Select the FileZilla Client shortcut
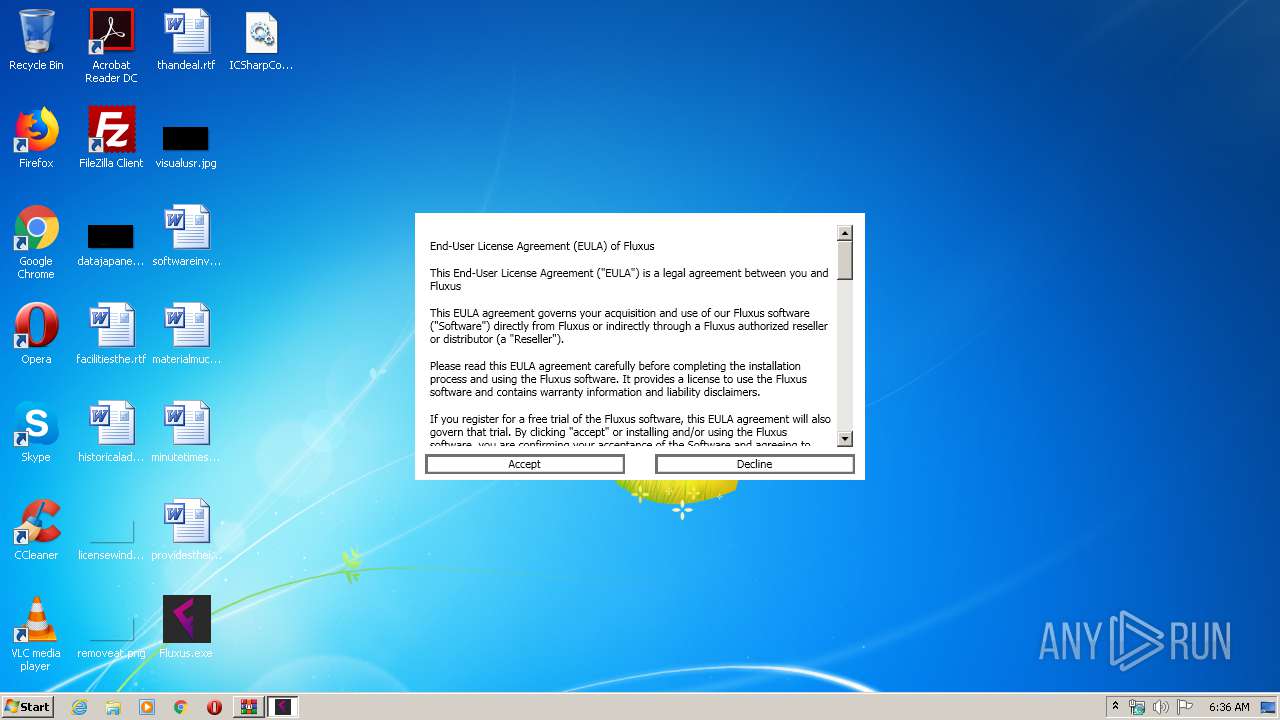Screen dimensions: 1280x720 pyautogui.click(x=111, y=139)
